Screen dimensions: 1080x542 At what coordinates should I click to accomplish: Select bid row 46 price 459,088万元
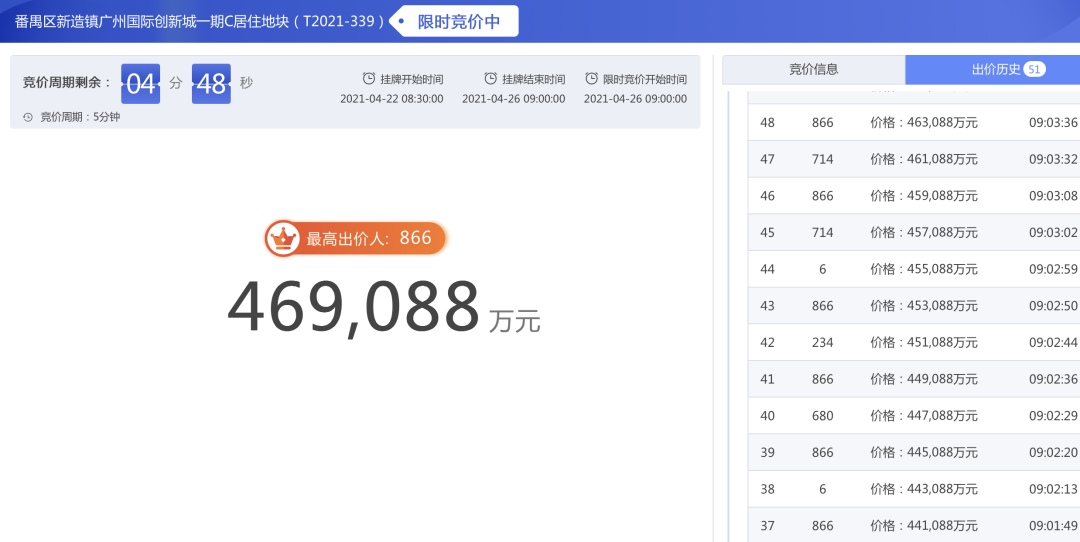[914, 196]
